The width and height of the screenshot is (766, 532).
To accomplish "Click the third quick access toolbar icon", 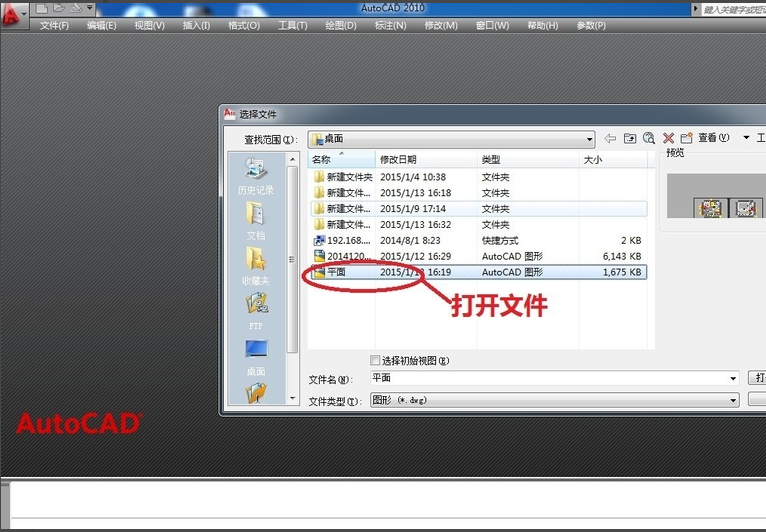I will tap(76, 8).
